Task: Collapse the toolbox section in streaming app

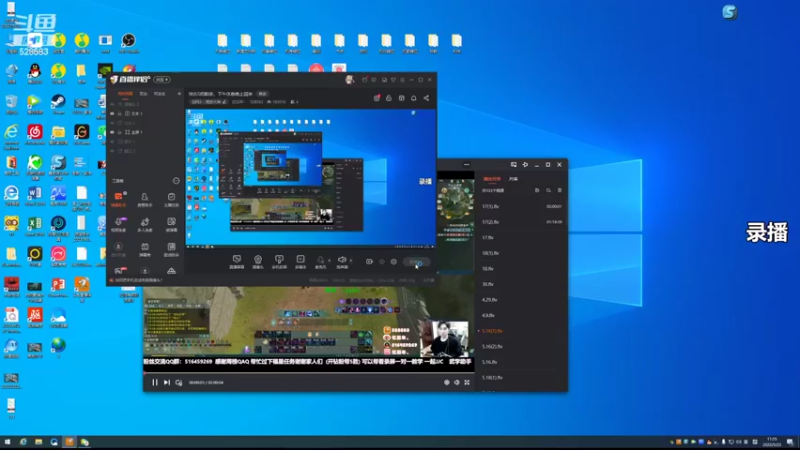Action: pos(176,181)
